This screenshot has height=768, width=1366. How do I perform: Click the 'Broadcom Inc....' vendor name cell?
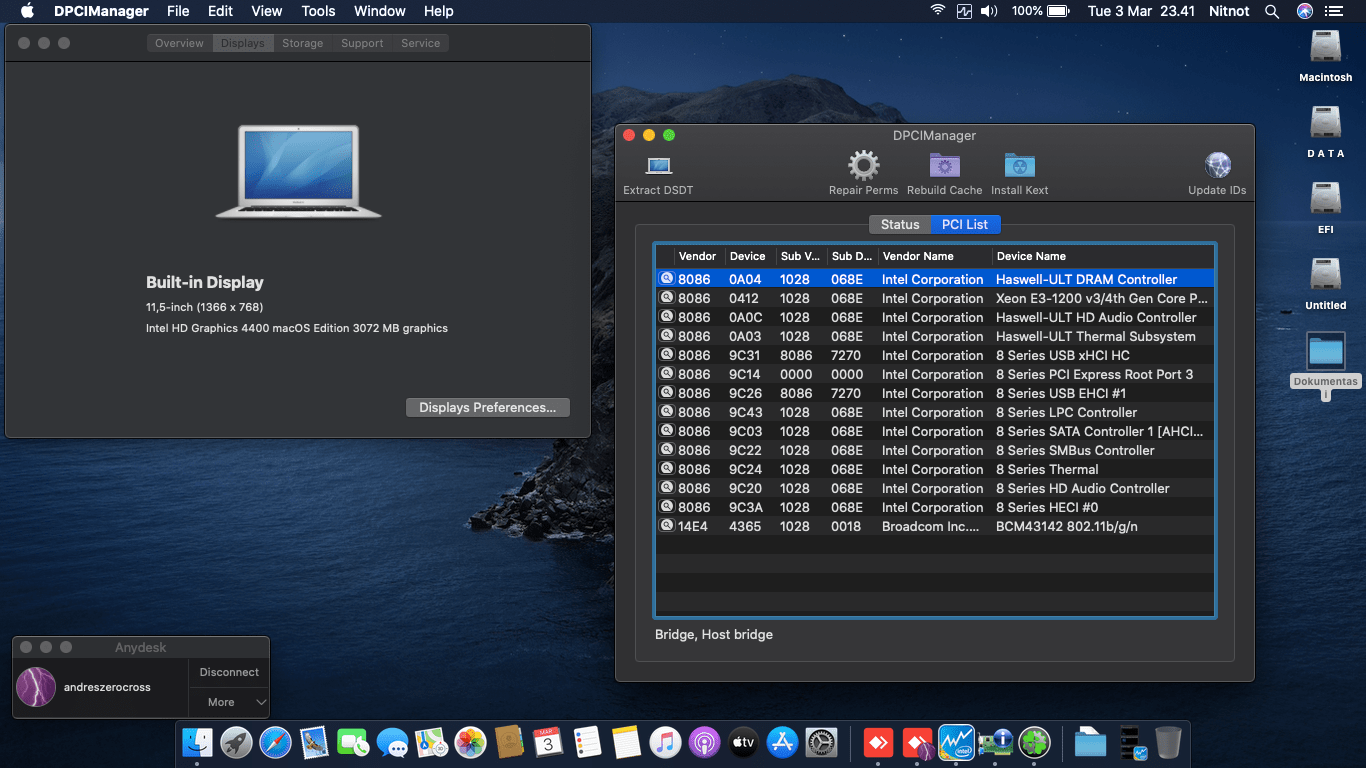click(931, 526)
